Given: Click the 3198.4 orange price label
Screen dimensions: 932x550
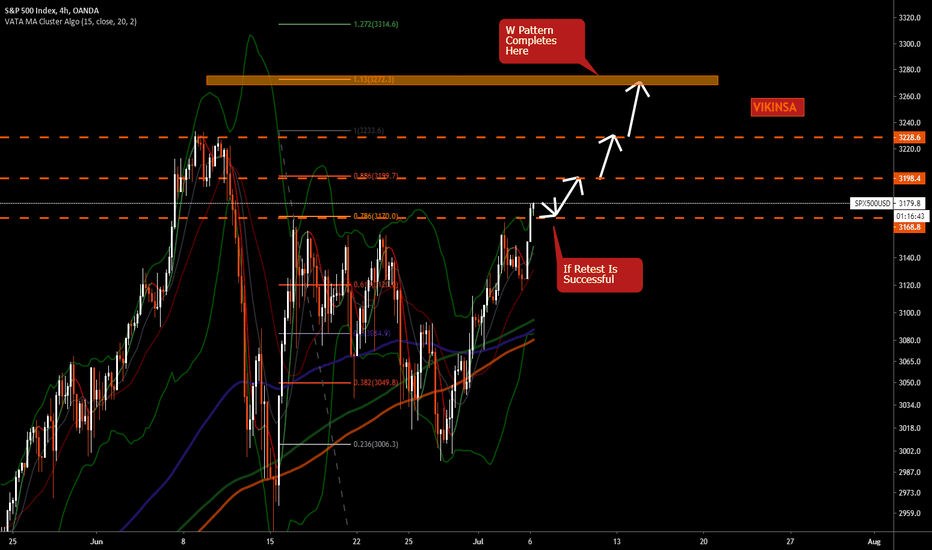Looking at the screenshot, I should (909, 178).
